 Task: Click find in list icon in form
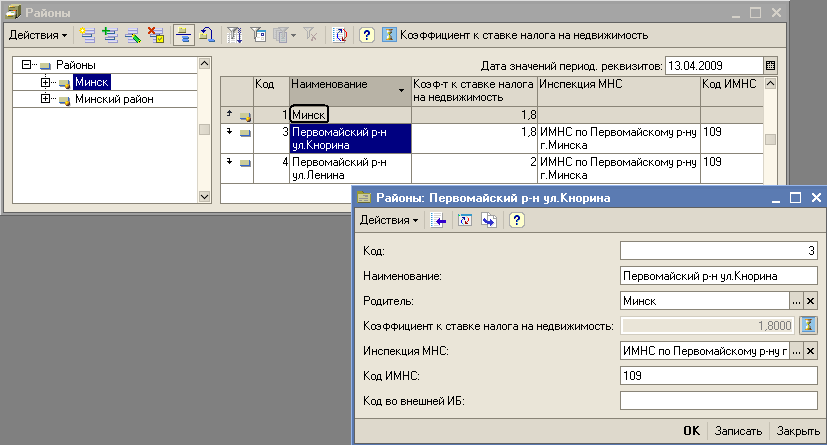(x=438, y=220)
